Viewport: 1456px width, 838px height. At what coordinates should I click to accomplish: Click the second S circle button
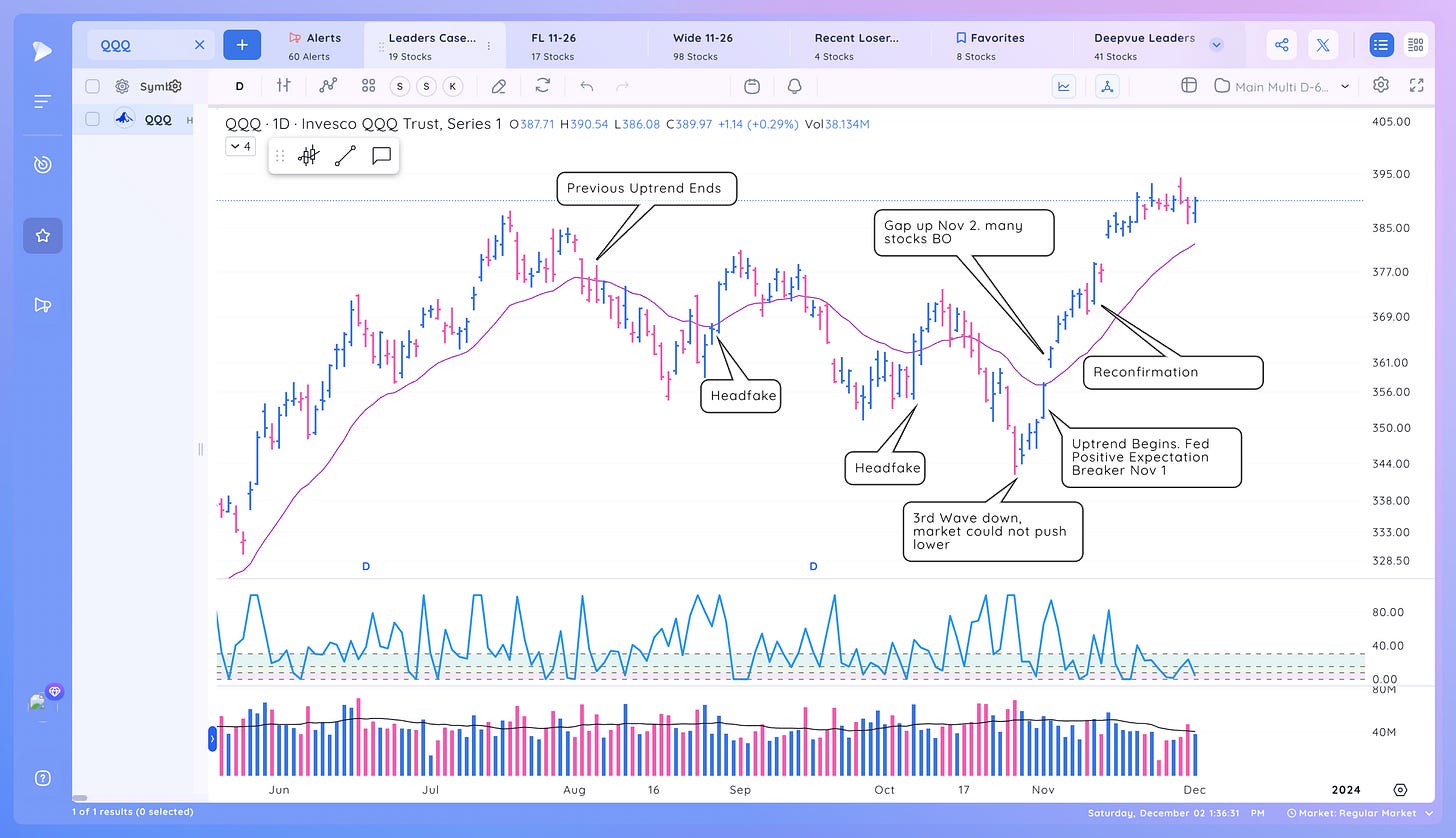coord(427,86)
